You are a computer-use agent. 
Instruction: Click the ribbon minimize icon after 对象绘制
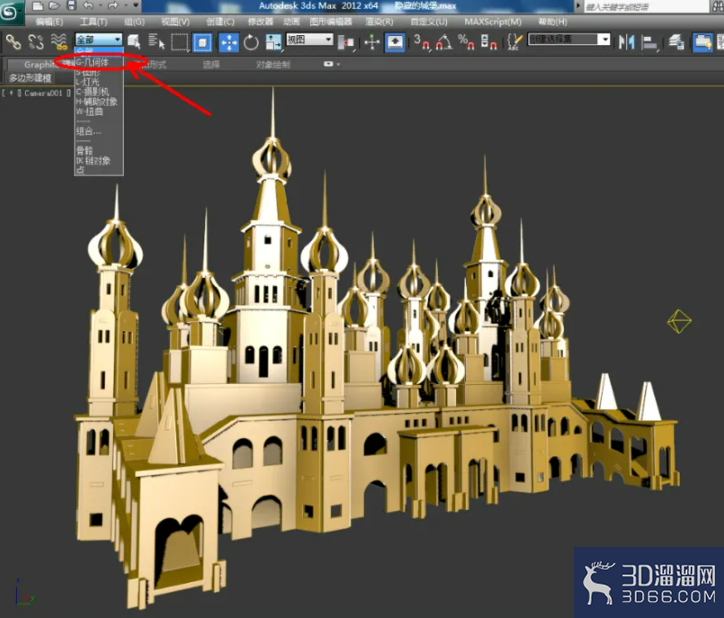(x=328, y=64)
